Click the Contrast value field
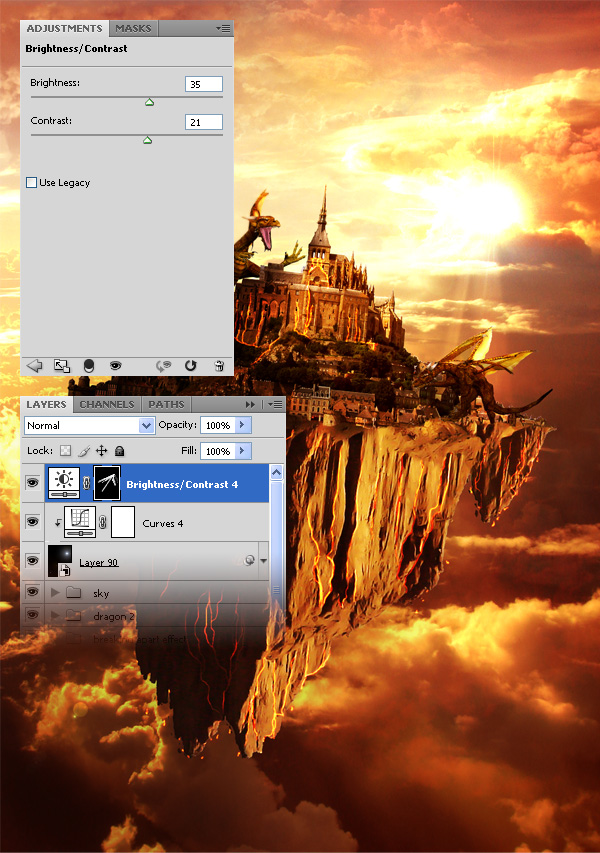 click(x=203, y=122)
